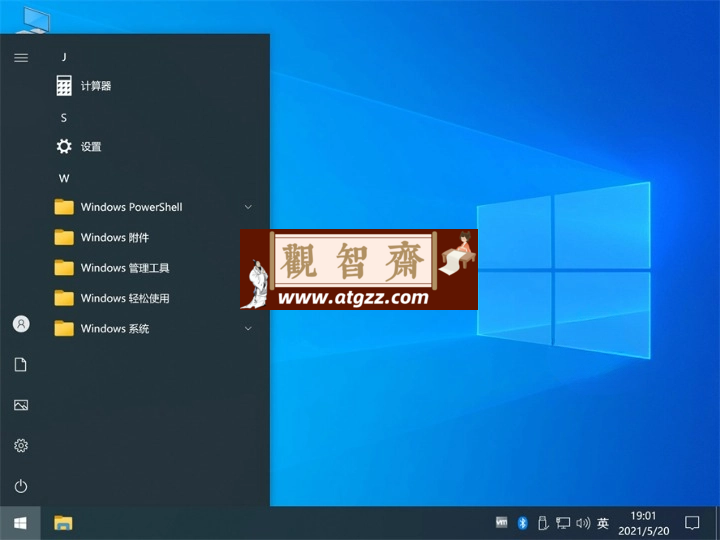Click the safely remove hardware icon
This screenshot has height=540, width=720.
(x=543, y=523)
